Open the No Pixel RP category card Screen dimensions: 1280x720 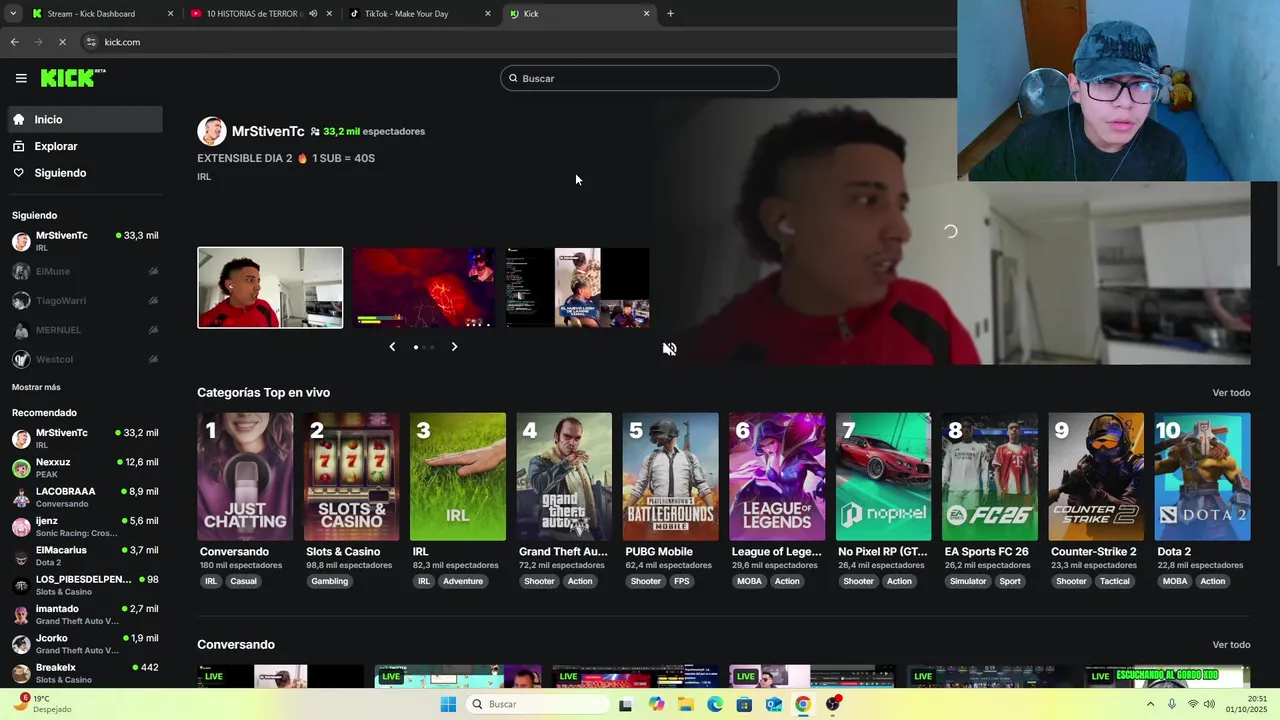[883, 477]
